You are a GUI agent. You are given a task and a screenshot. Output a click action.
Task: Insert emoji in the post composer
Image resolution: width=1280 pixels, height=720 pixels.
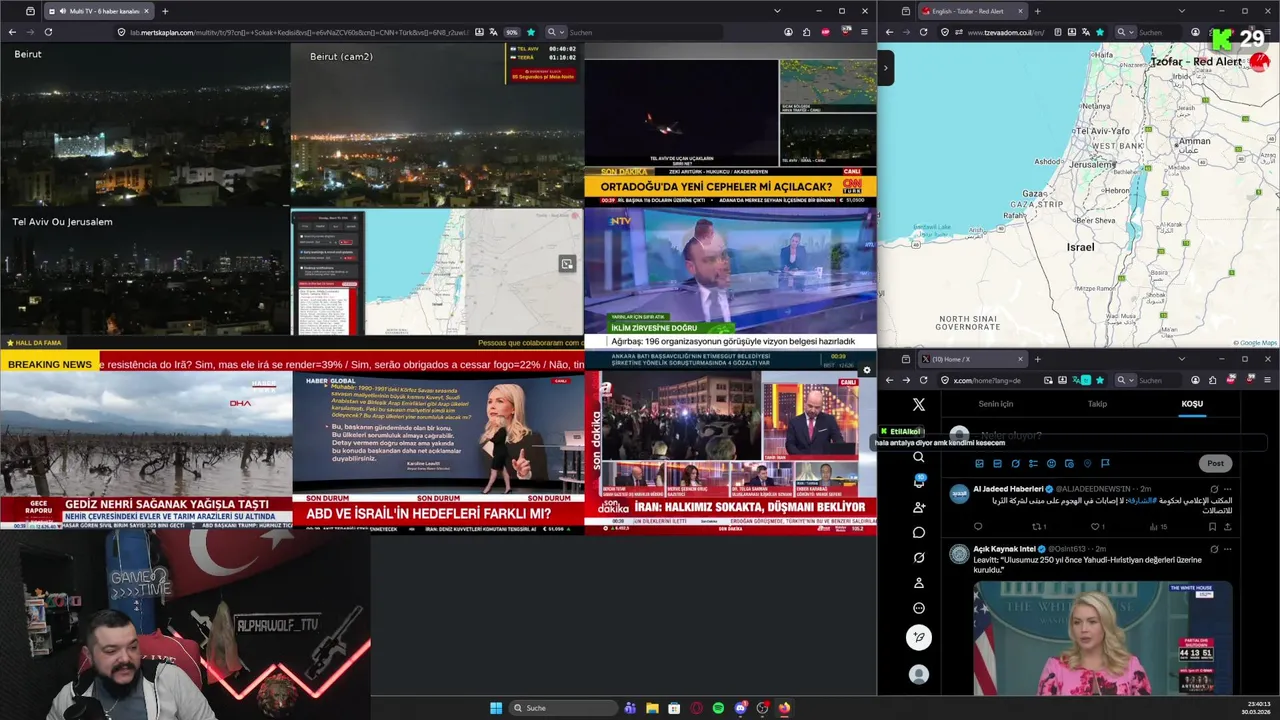[x=1051, y=463]
